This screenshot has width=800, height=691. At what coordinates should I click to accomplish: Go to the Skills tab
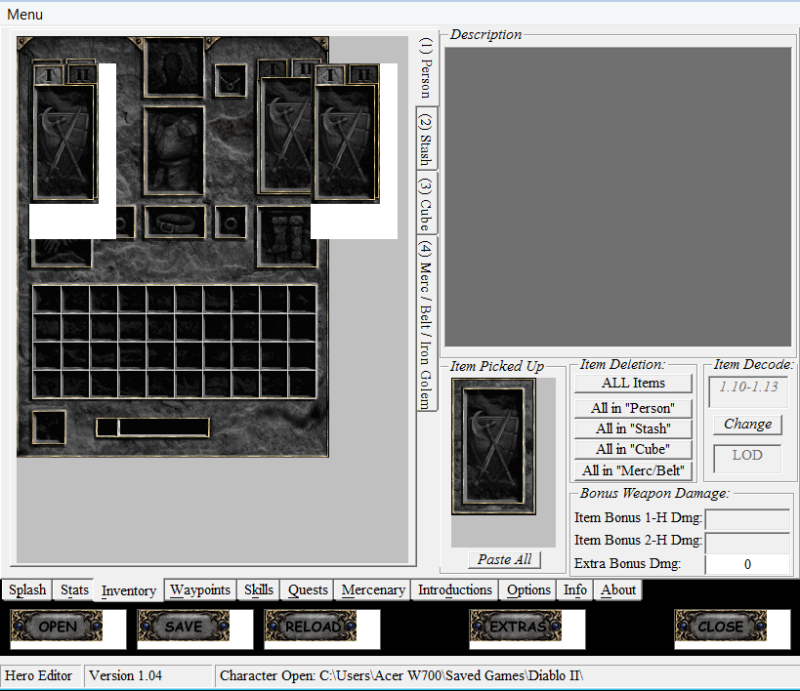pos(259,590)
